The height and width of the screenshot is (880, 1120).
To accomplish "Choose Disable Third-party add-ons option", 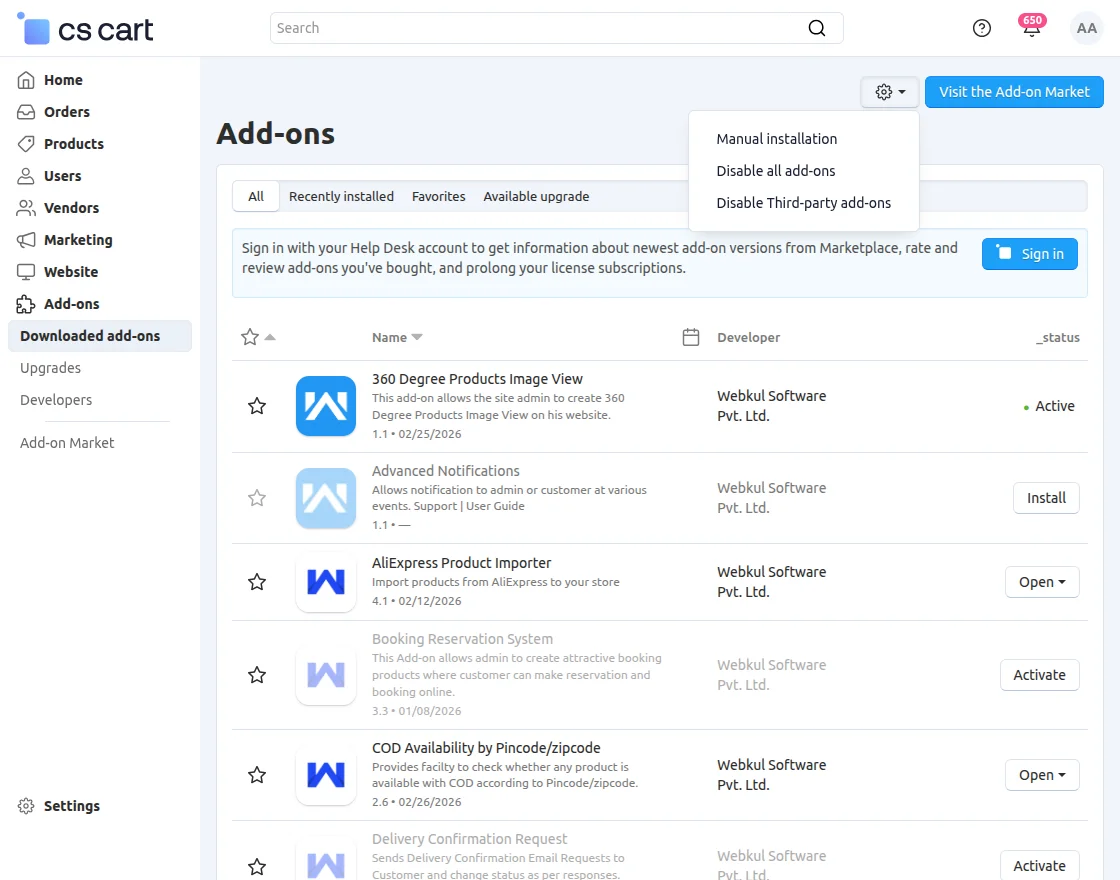I will 803,203.
